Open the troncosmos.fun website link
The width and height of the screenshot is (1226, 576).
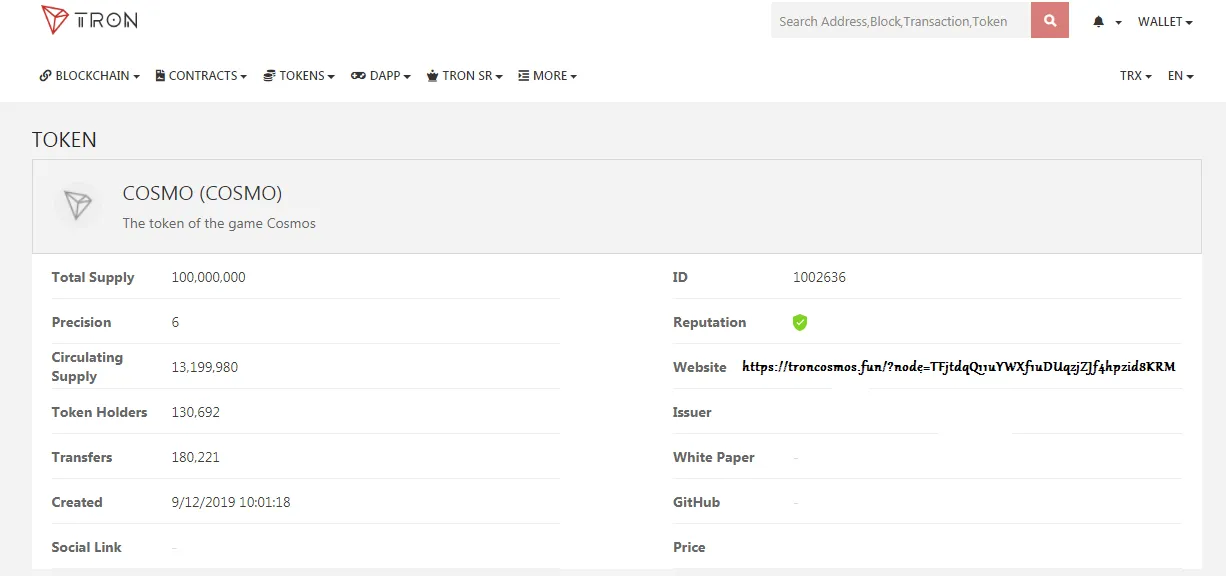point(959,367)
